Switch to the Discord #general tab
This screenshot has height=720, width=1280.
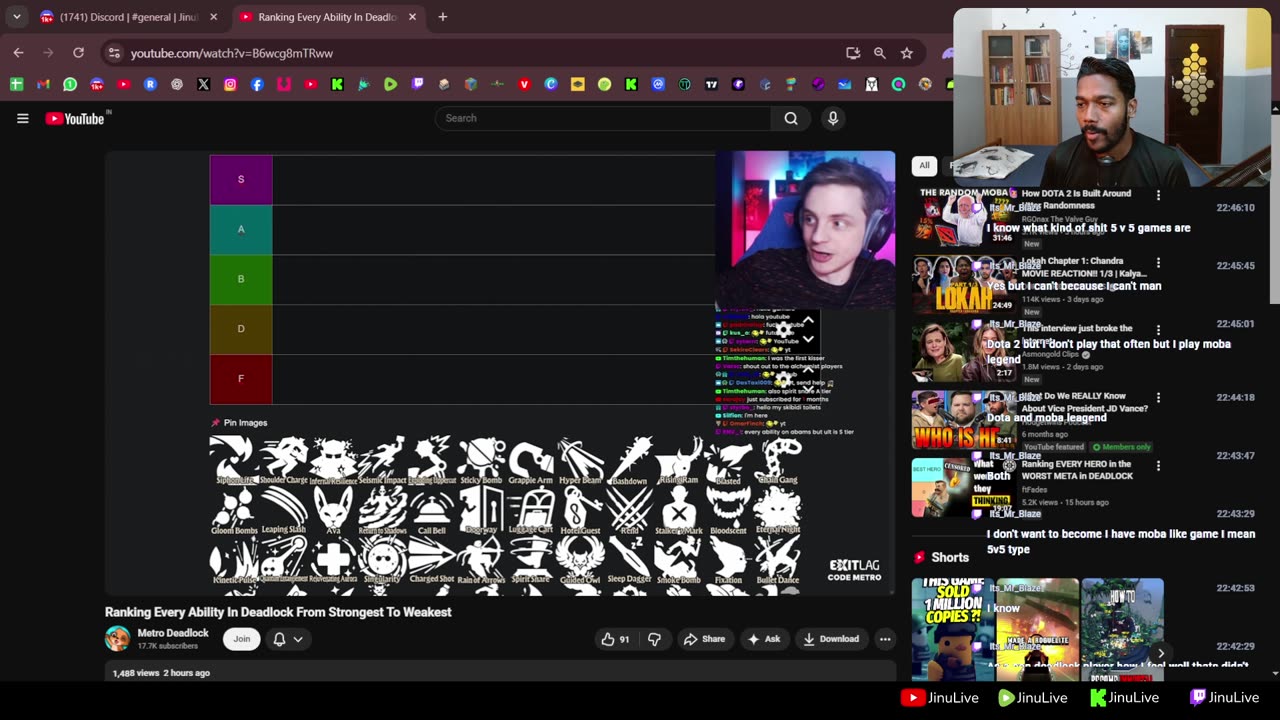[130, 17]
